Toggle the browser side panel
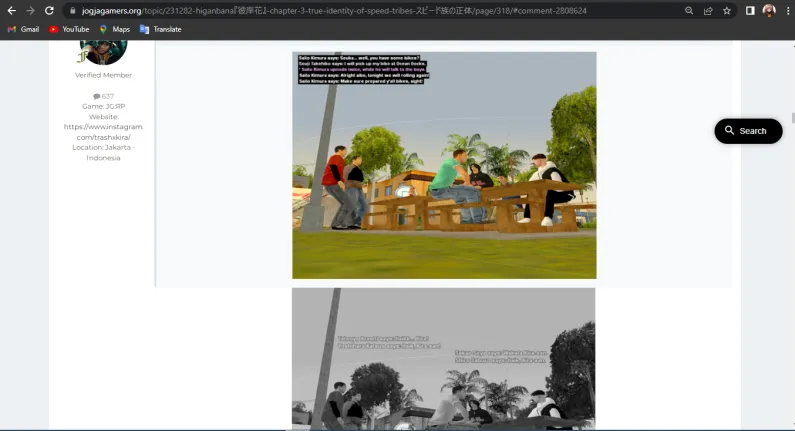 (750, 11)
